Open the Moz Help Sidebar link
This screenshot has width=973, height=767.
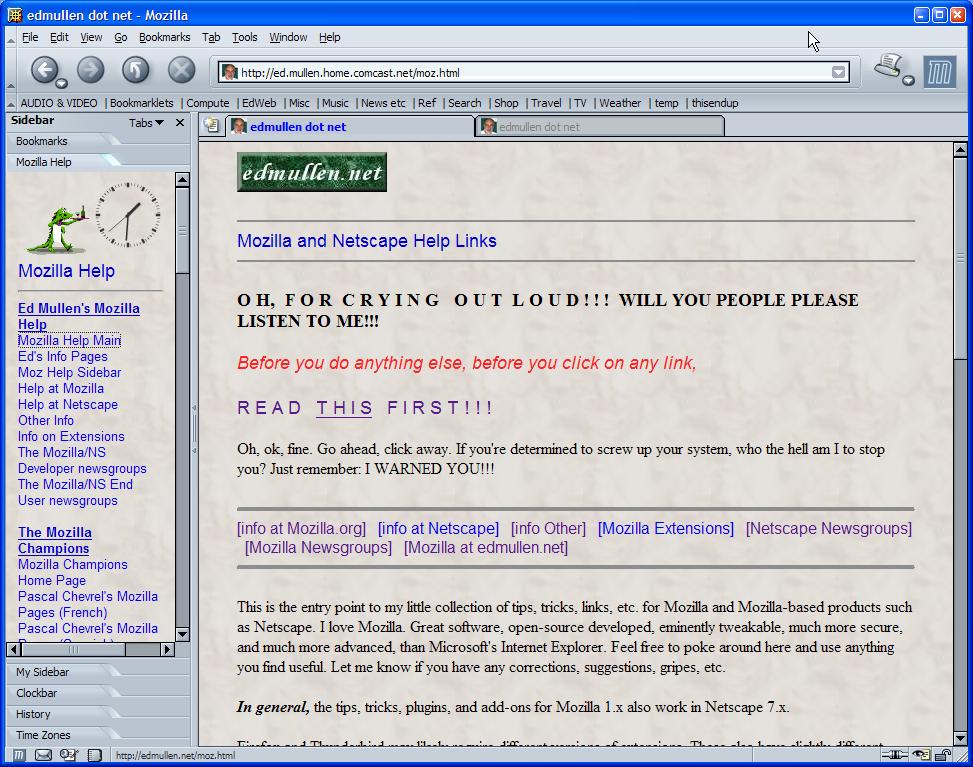pyautogui.click(x=69, y=372)
